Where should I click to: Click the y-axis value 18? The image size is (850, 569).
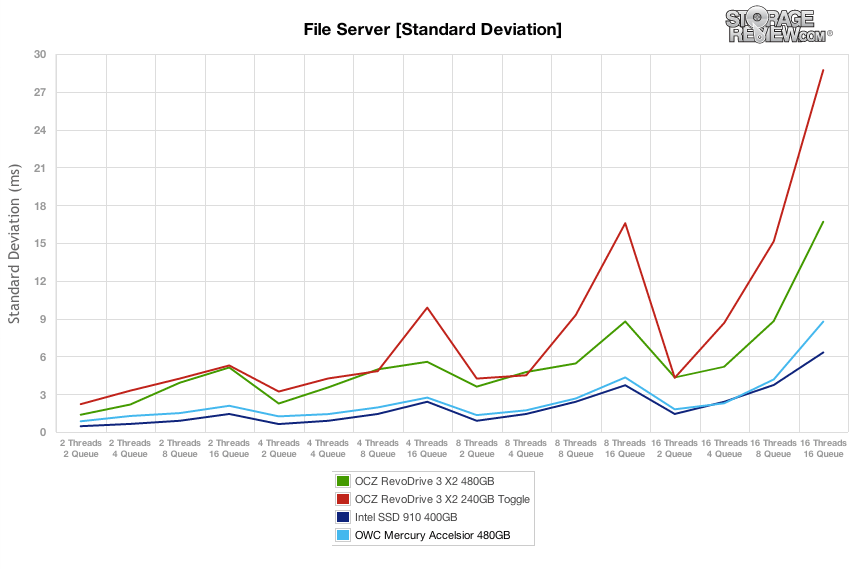pyautogui.click(x=40, y=206)
